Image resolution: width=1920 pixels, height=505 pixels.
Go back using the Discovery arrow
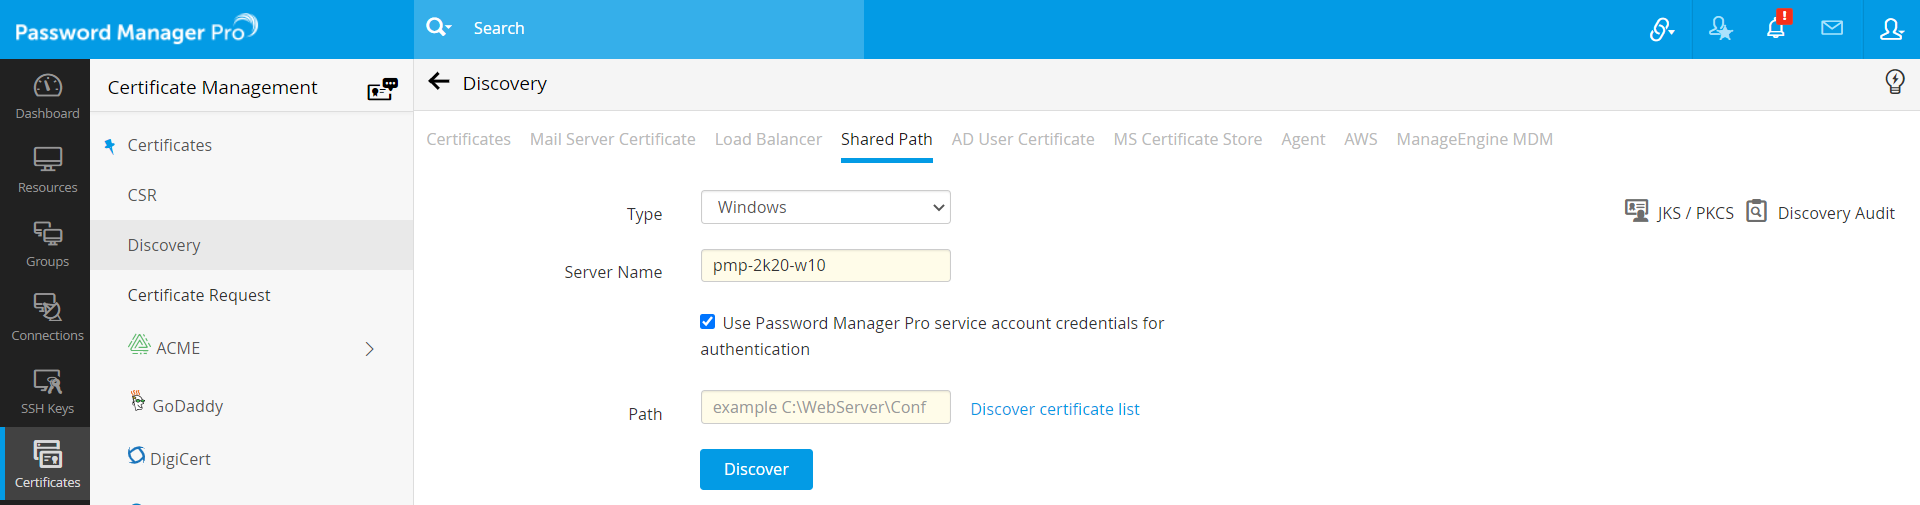(x=439, y=82)
